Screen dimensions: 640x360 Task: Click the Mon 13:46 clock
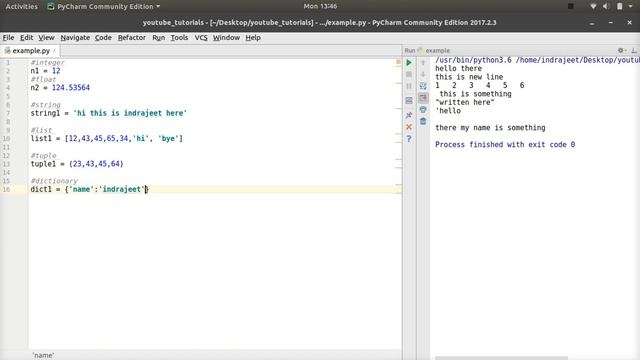(x=320, y=6)
